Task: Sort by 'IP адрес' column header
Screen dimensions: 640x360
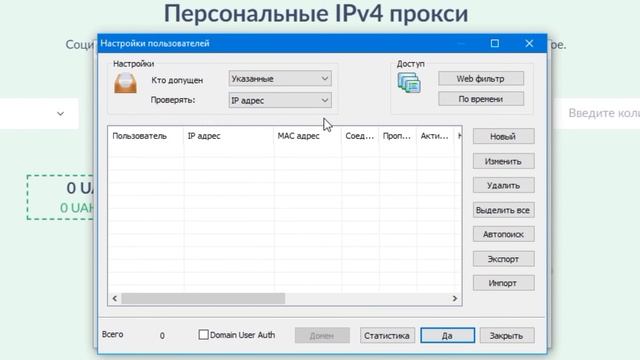Action: pyautogui.click(x=229, y=136)
